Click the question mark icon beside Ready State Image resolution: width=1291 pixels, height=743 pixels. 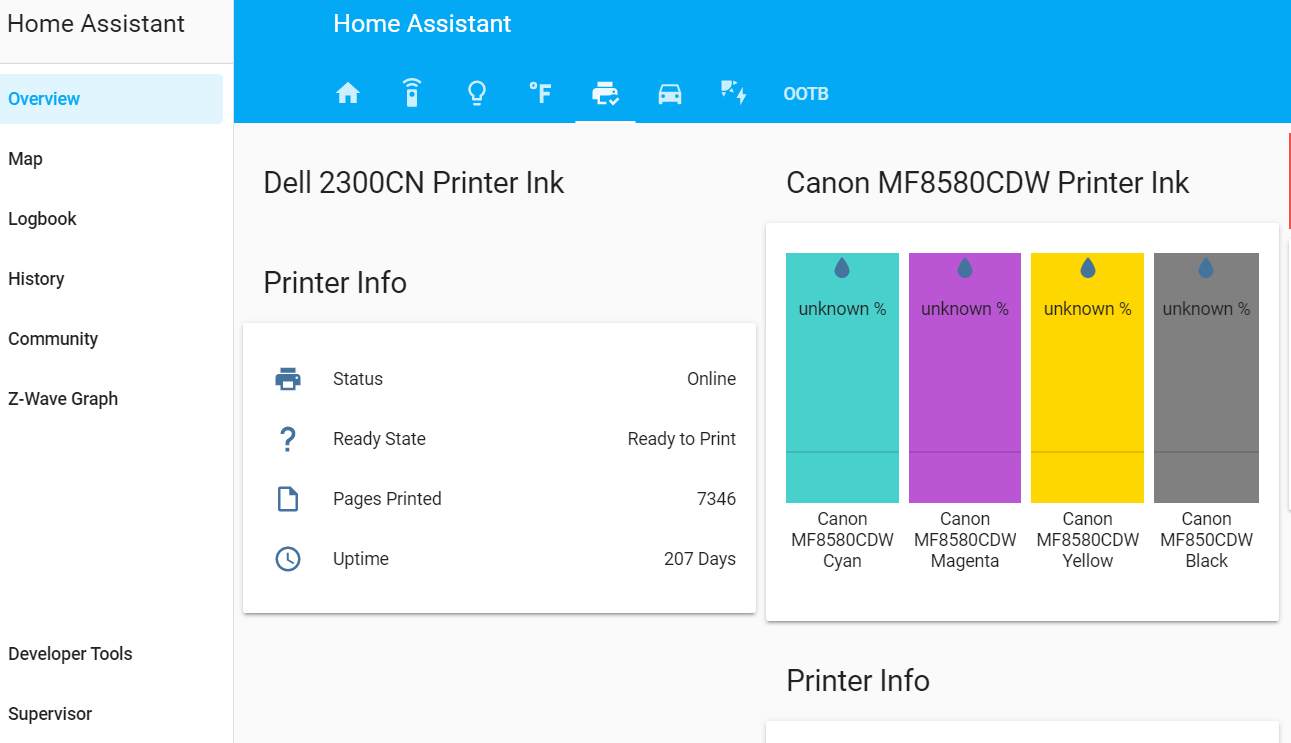coord(289,439)
